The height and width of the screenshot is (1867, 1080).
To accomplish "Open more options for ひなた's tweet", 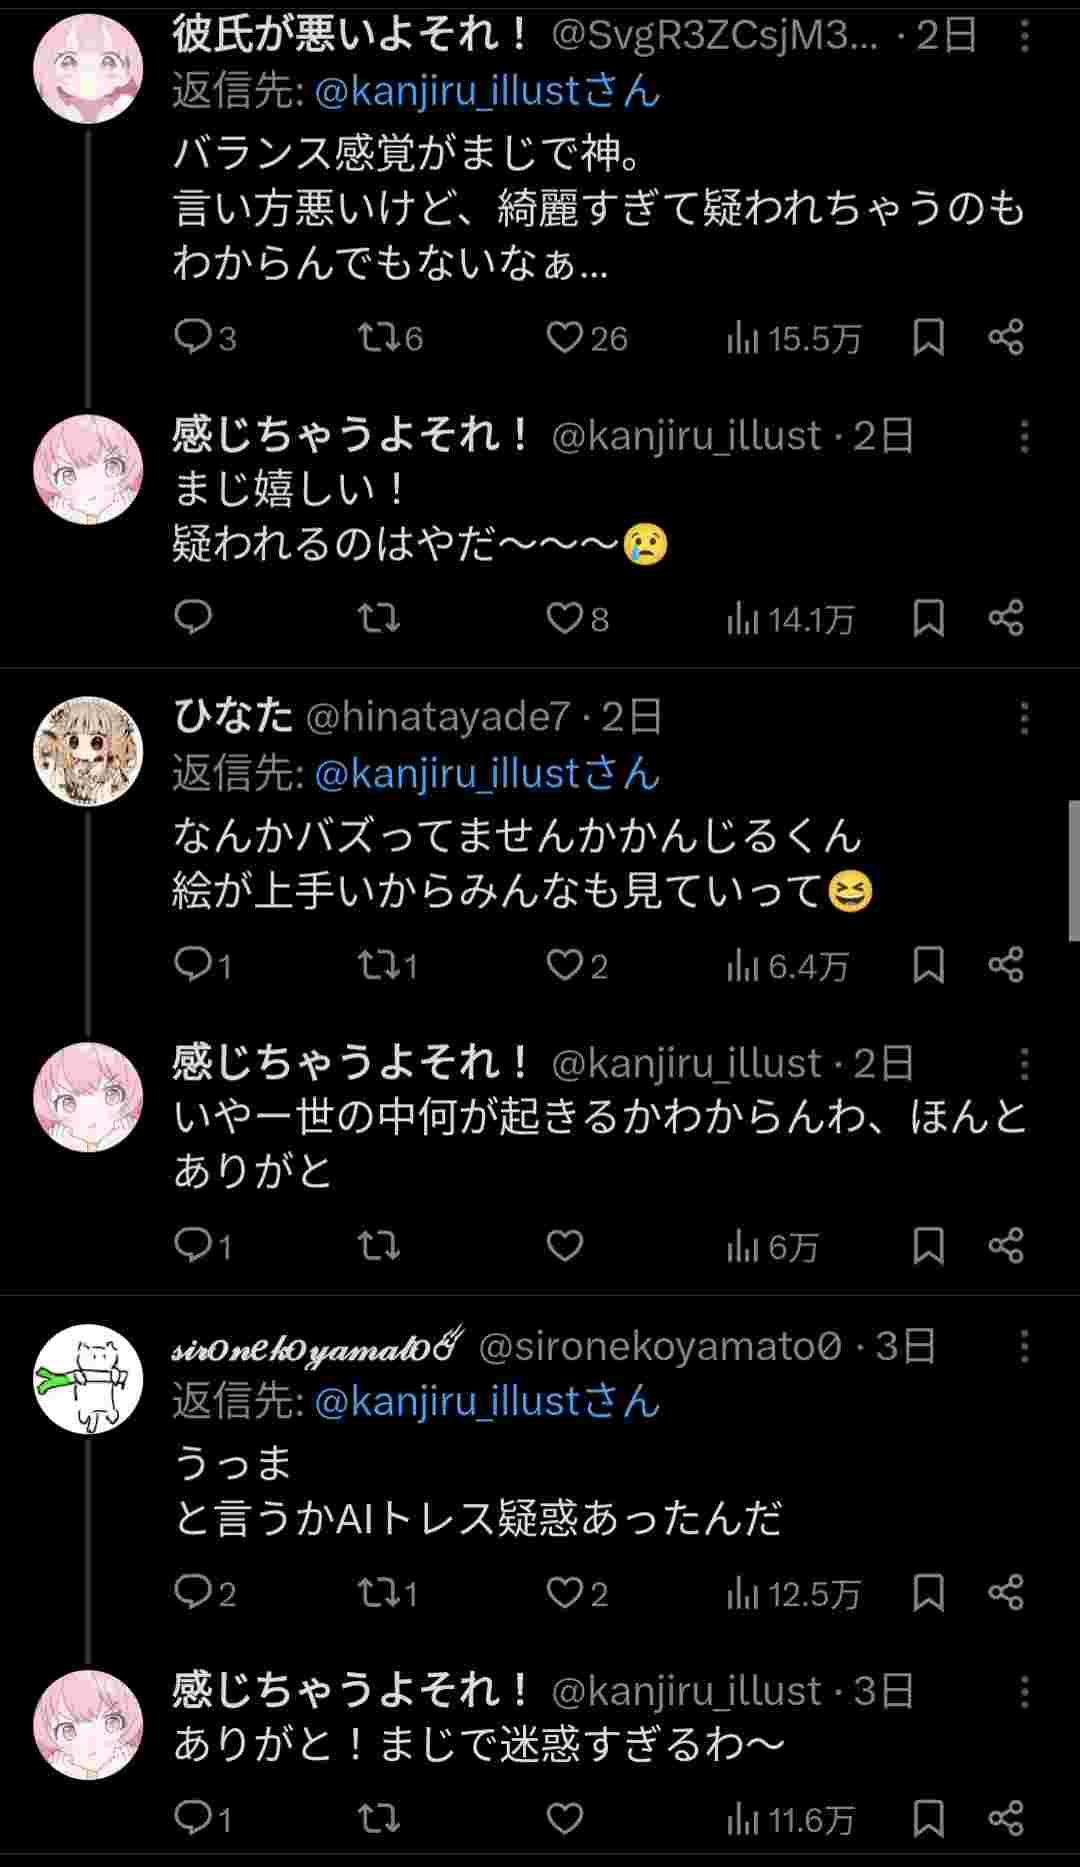I will tap(1024, 717).
